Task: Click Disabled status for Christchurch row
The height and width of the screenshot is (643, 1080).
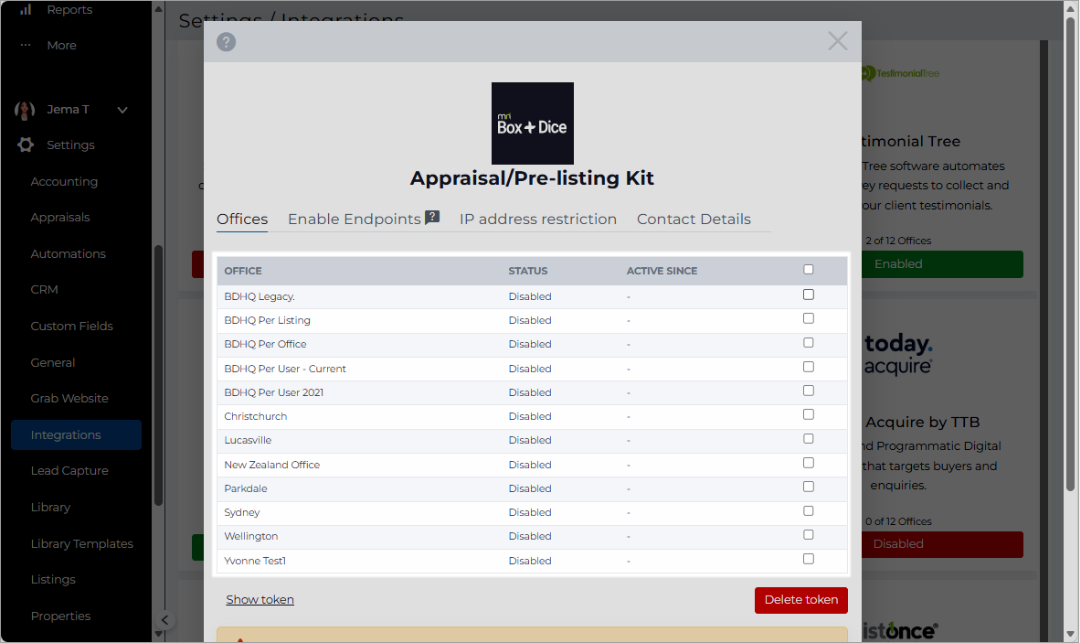Action: point(530,417)
